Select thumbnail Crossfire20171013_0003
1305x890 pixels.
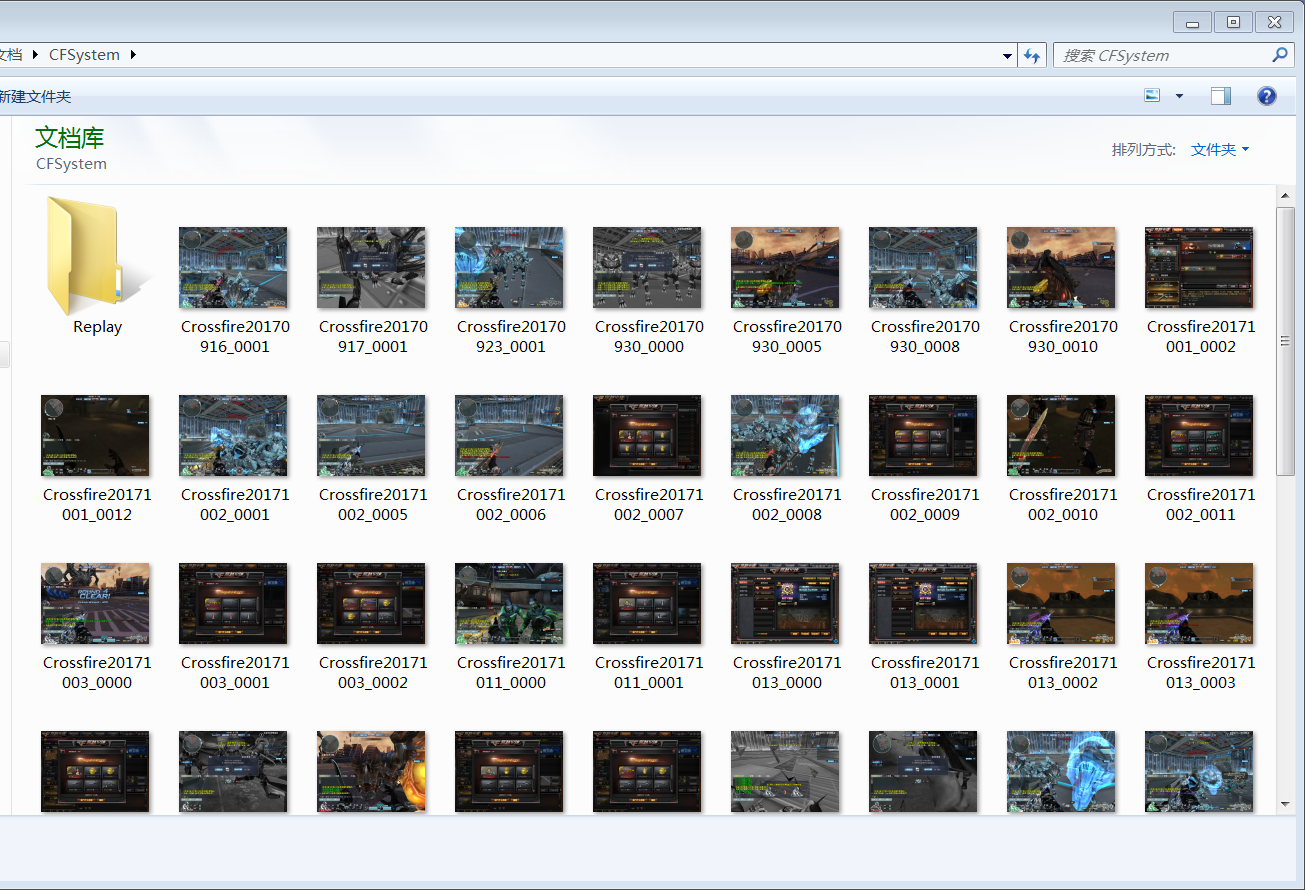click(x=1199, y=604)
